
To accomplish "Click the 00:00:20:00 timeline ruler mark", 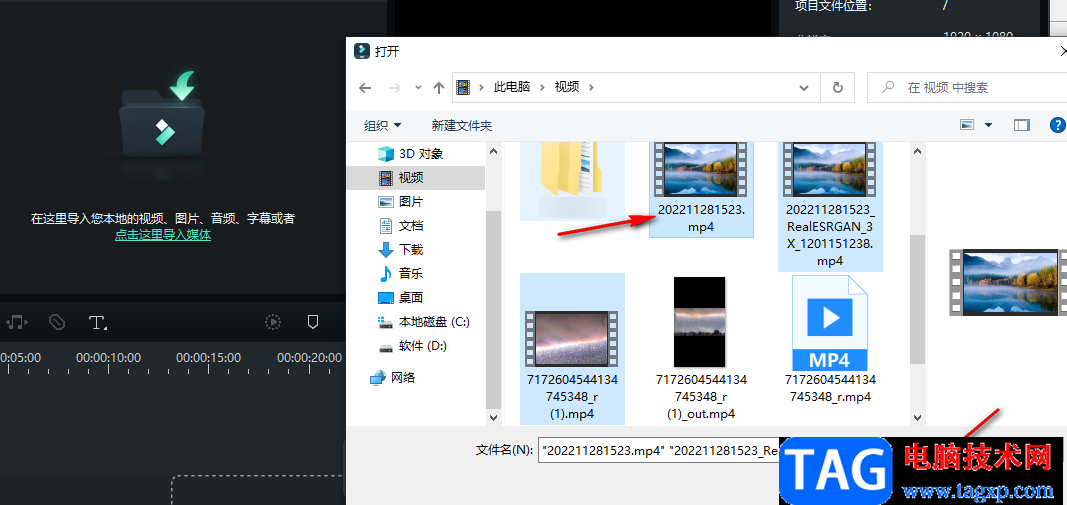I will point(309,357).
